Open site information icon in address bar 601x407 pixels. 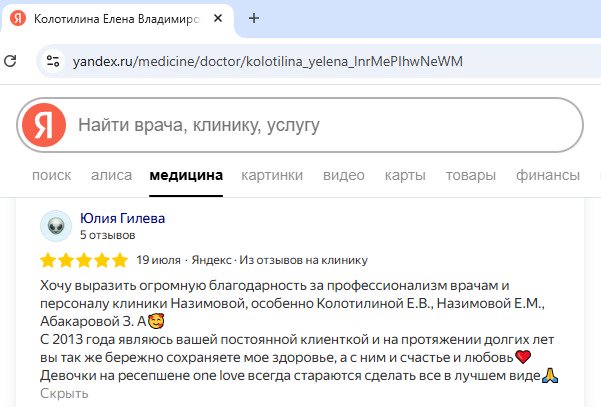pyautogui.click(x=54, y=61)
